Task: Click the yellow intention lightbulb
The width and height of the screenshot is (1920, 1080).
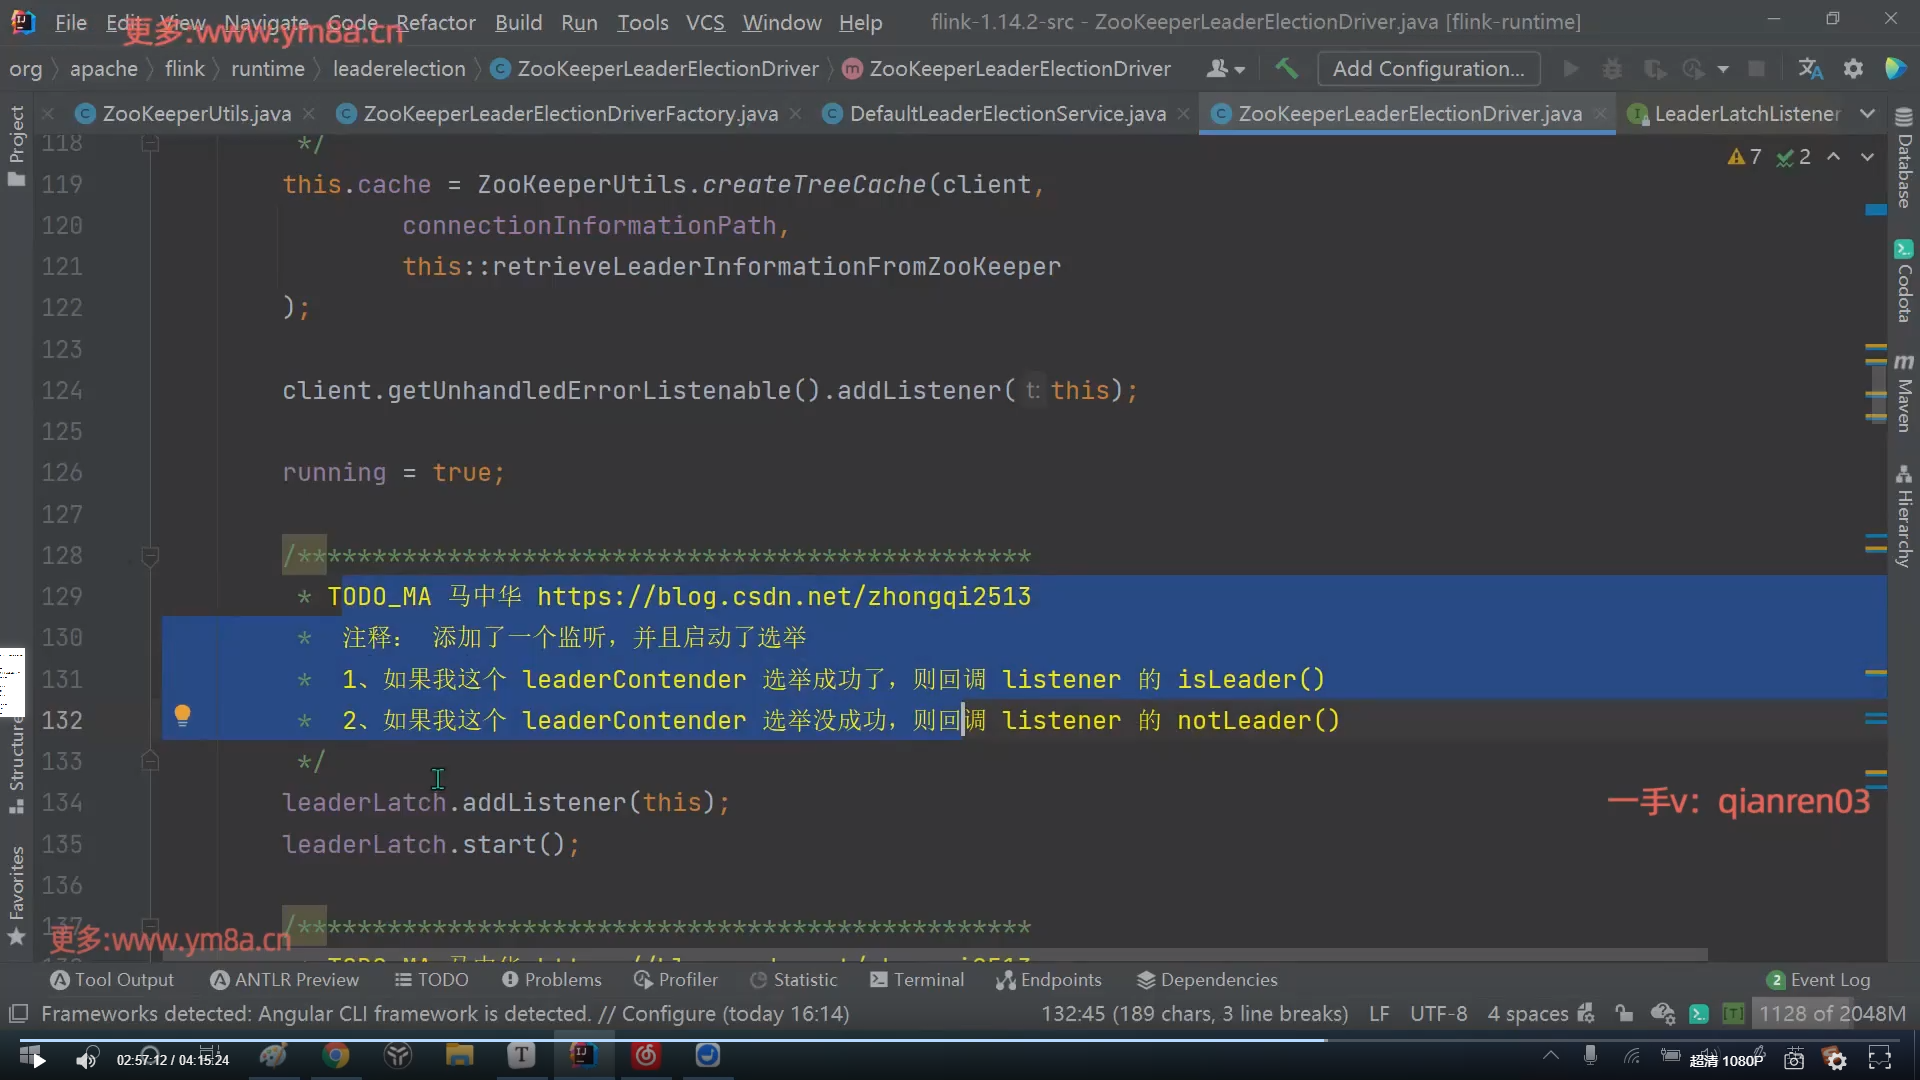Action: coord(182,715)
